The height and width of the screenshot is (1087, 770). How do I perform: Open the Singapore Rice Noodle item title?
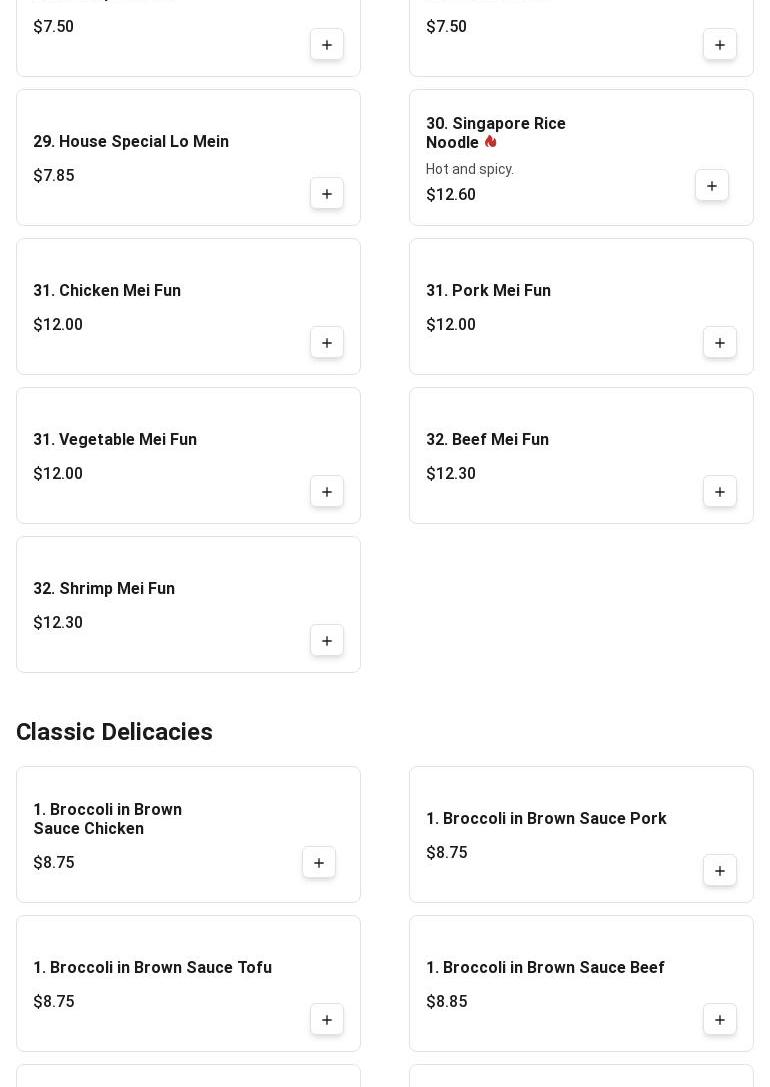pyautogui.click(x=496, y=132)
